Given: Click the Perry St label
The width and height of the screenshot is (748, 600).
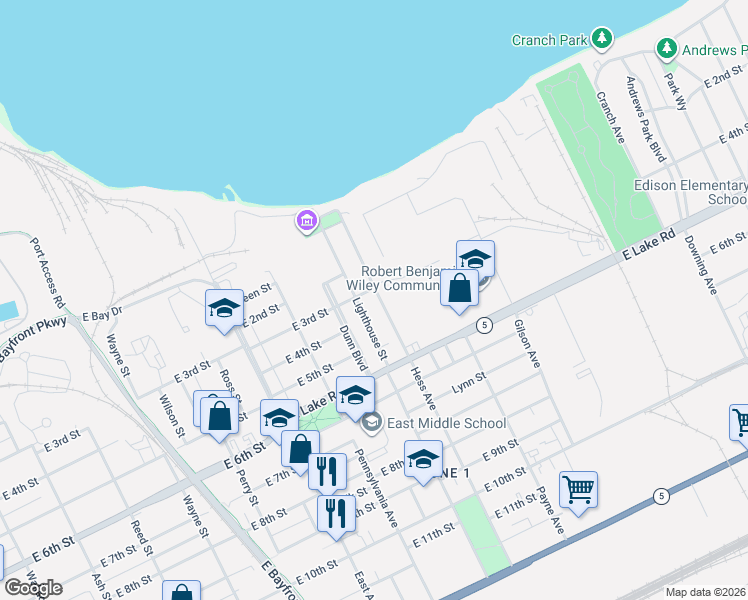Looking at the screenshot, I should (247, 487).
